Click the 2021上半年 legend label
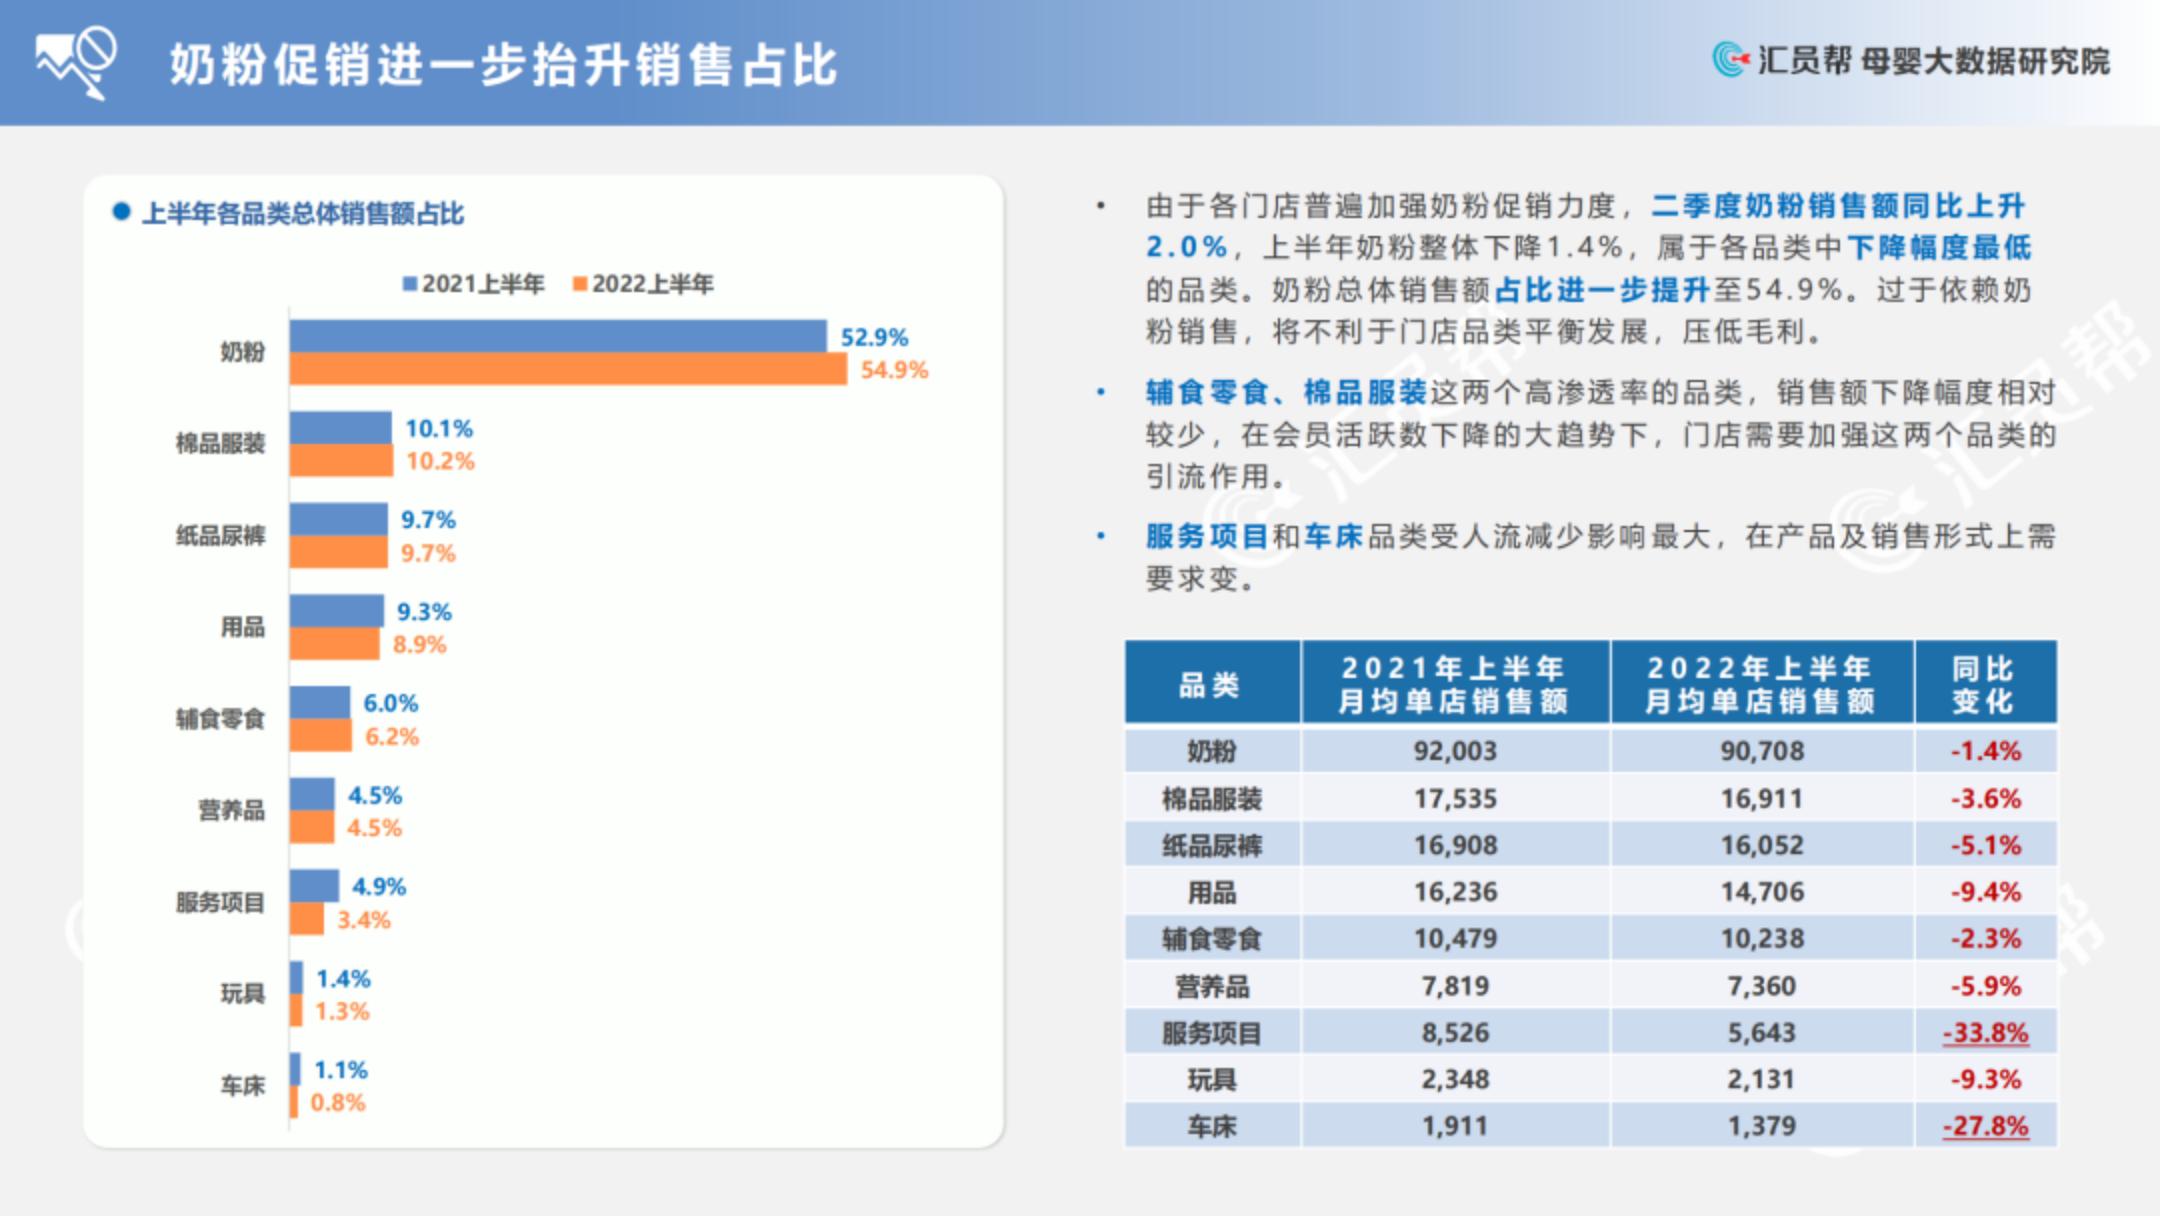Image resolution: width=2160 pixels, height=1216 pixels. [483, 284]
